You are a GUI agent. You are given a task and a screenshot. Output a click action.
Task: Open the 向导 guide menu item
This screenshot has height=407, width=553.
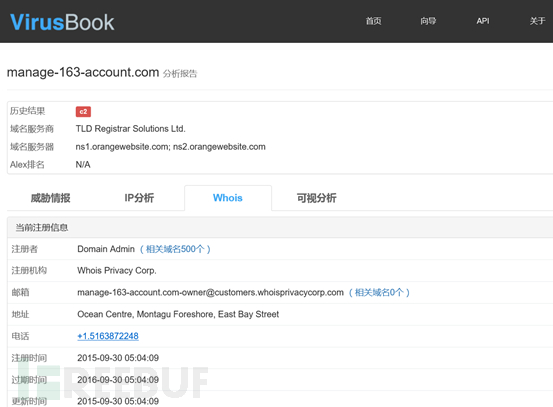(428, 21)
